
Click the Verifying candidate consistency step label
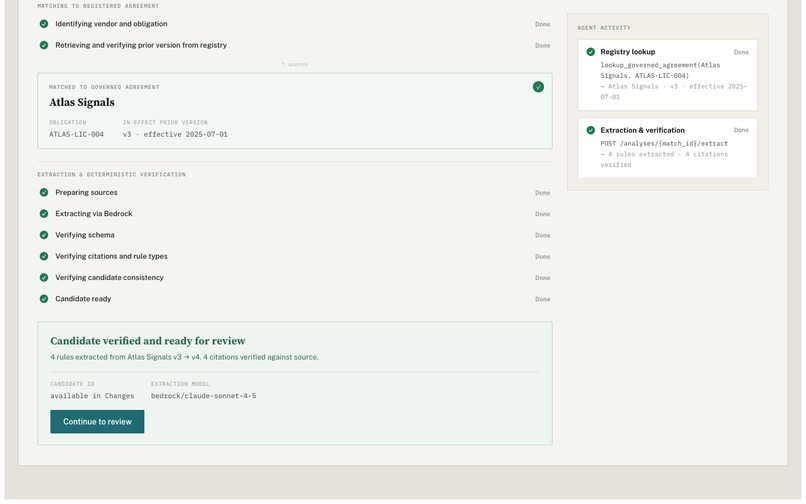109,277
